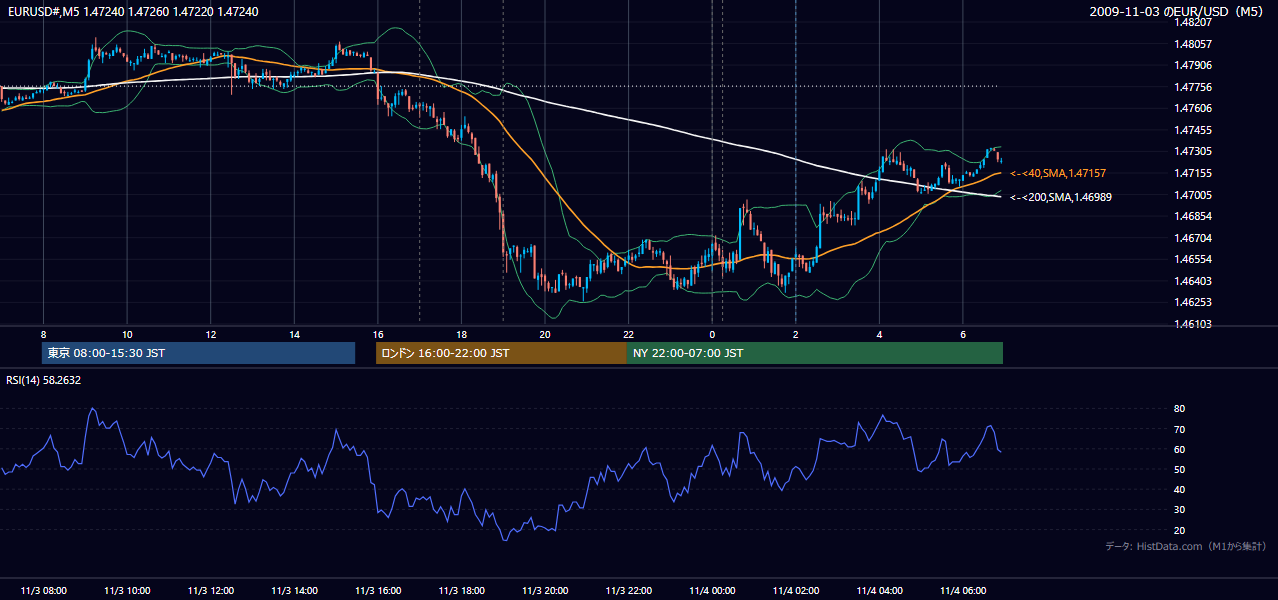Click the 11/3 20:00 date label
The width and height of the screenshot is (1278, 600).
click(x=544, y=591)
